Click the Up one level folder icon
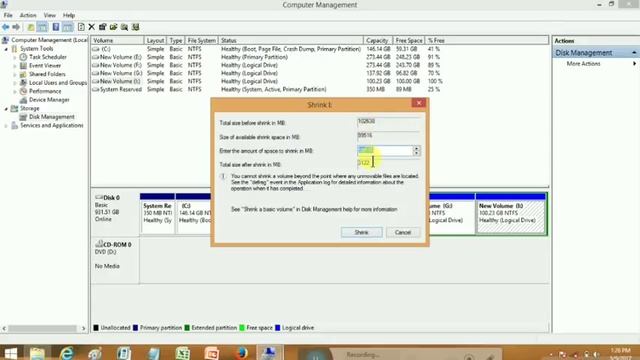 (31, 27)
